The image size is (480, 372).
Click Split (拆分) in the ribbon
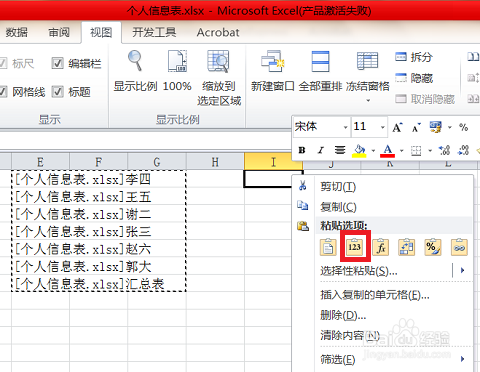pyautogui.click(x=414, y=57)
